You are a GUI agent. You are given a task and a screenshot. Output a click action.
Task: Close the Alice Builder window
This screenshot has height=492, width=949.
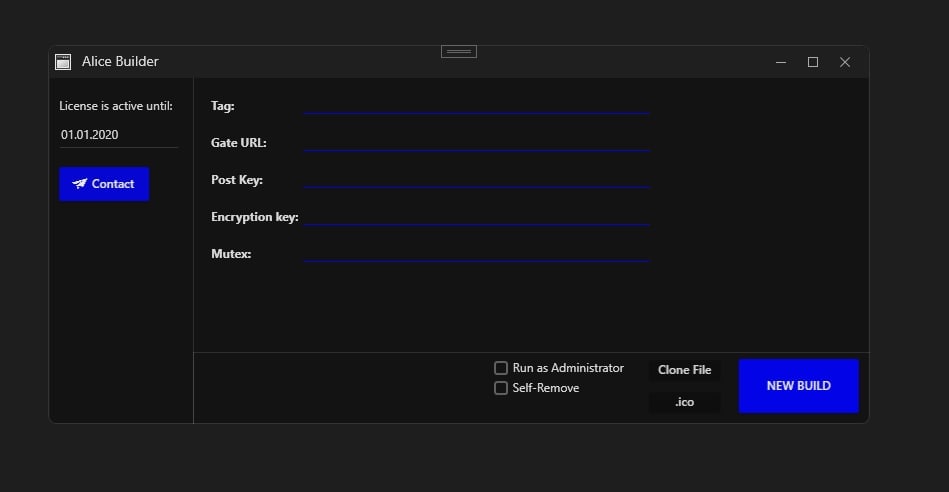pos(845,62)
